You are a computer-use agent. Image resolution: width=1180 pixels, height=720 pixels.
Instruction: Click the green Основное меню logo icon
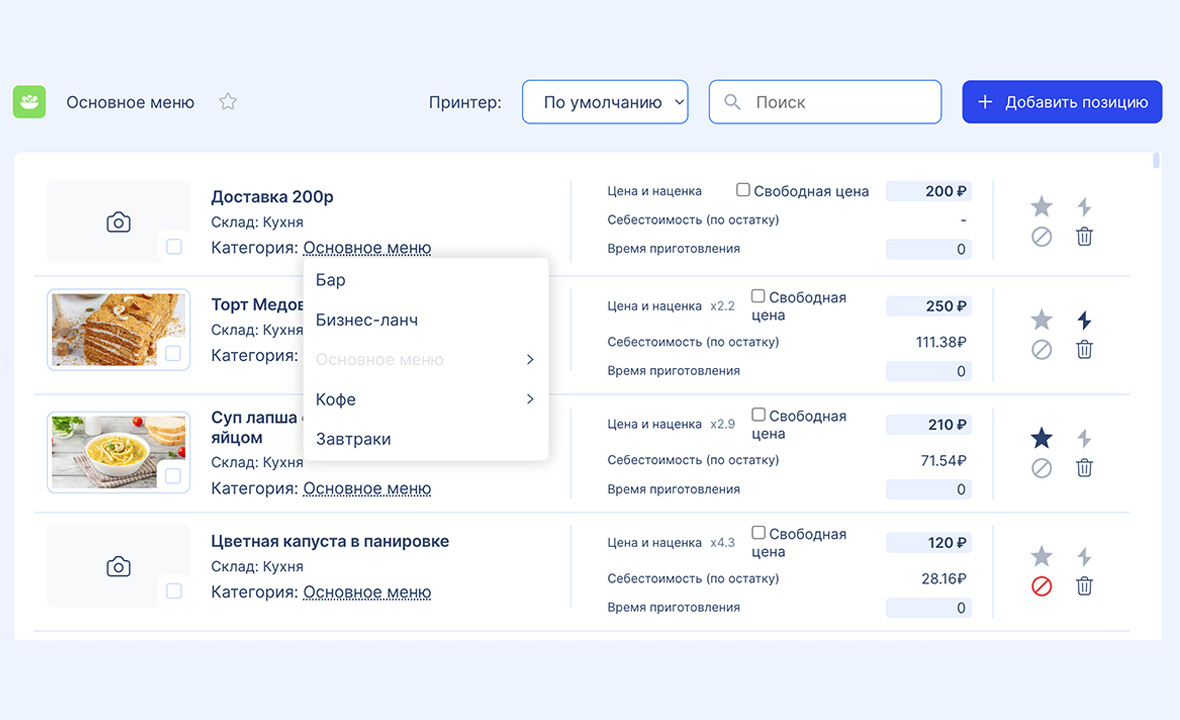click(29, 102)
